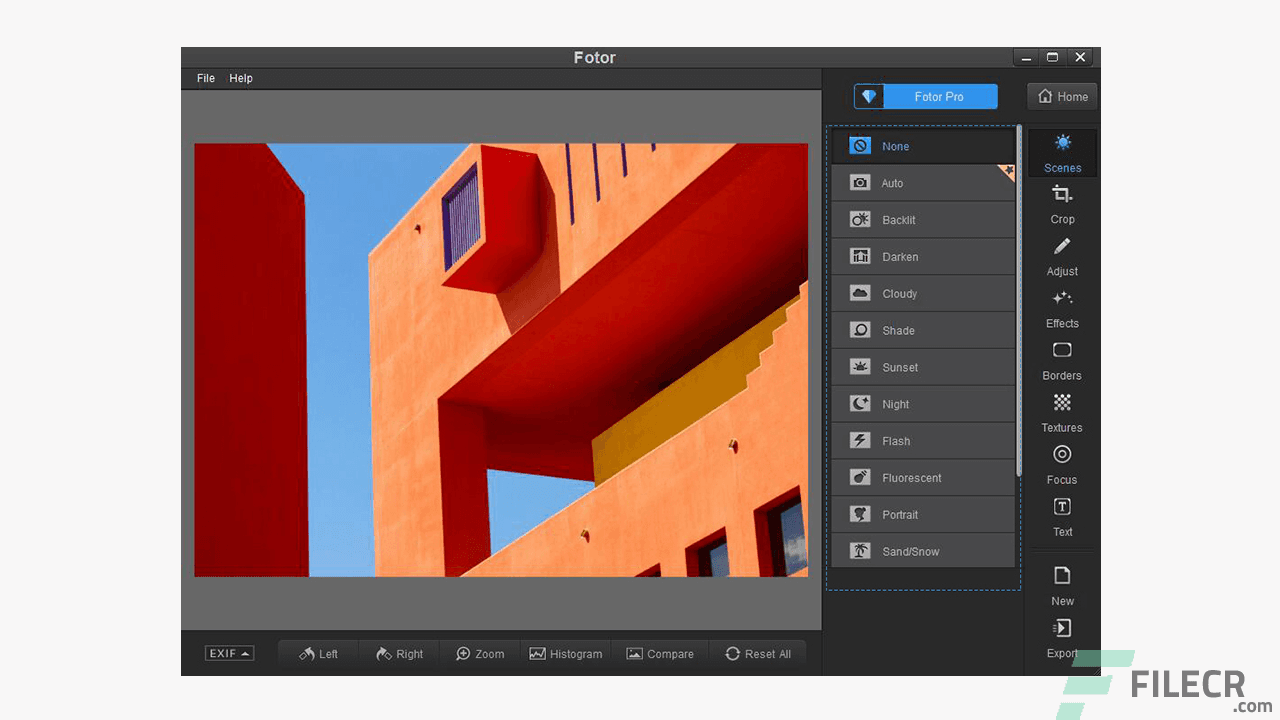The image size is (1280, 720).
Task: Apply the Backlit scene preset
Action: click(x=922, y=219)
